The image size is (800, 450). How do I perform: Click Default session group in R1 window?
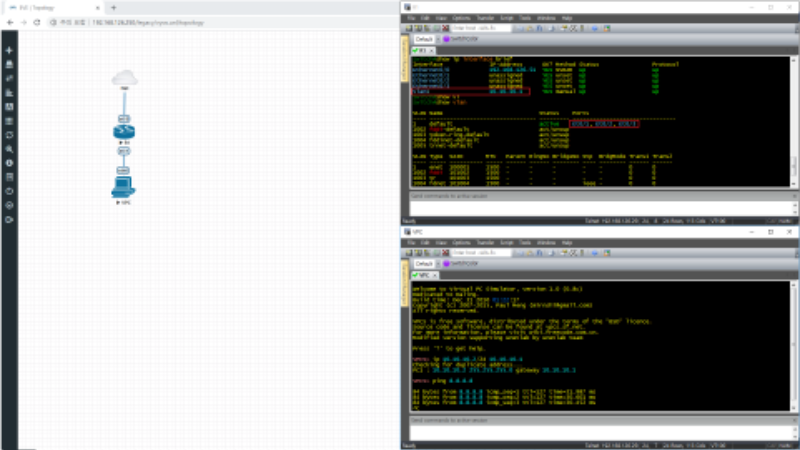(x=424, y=38)
